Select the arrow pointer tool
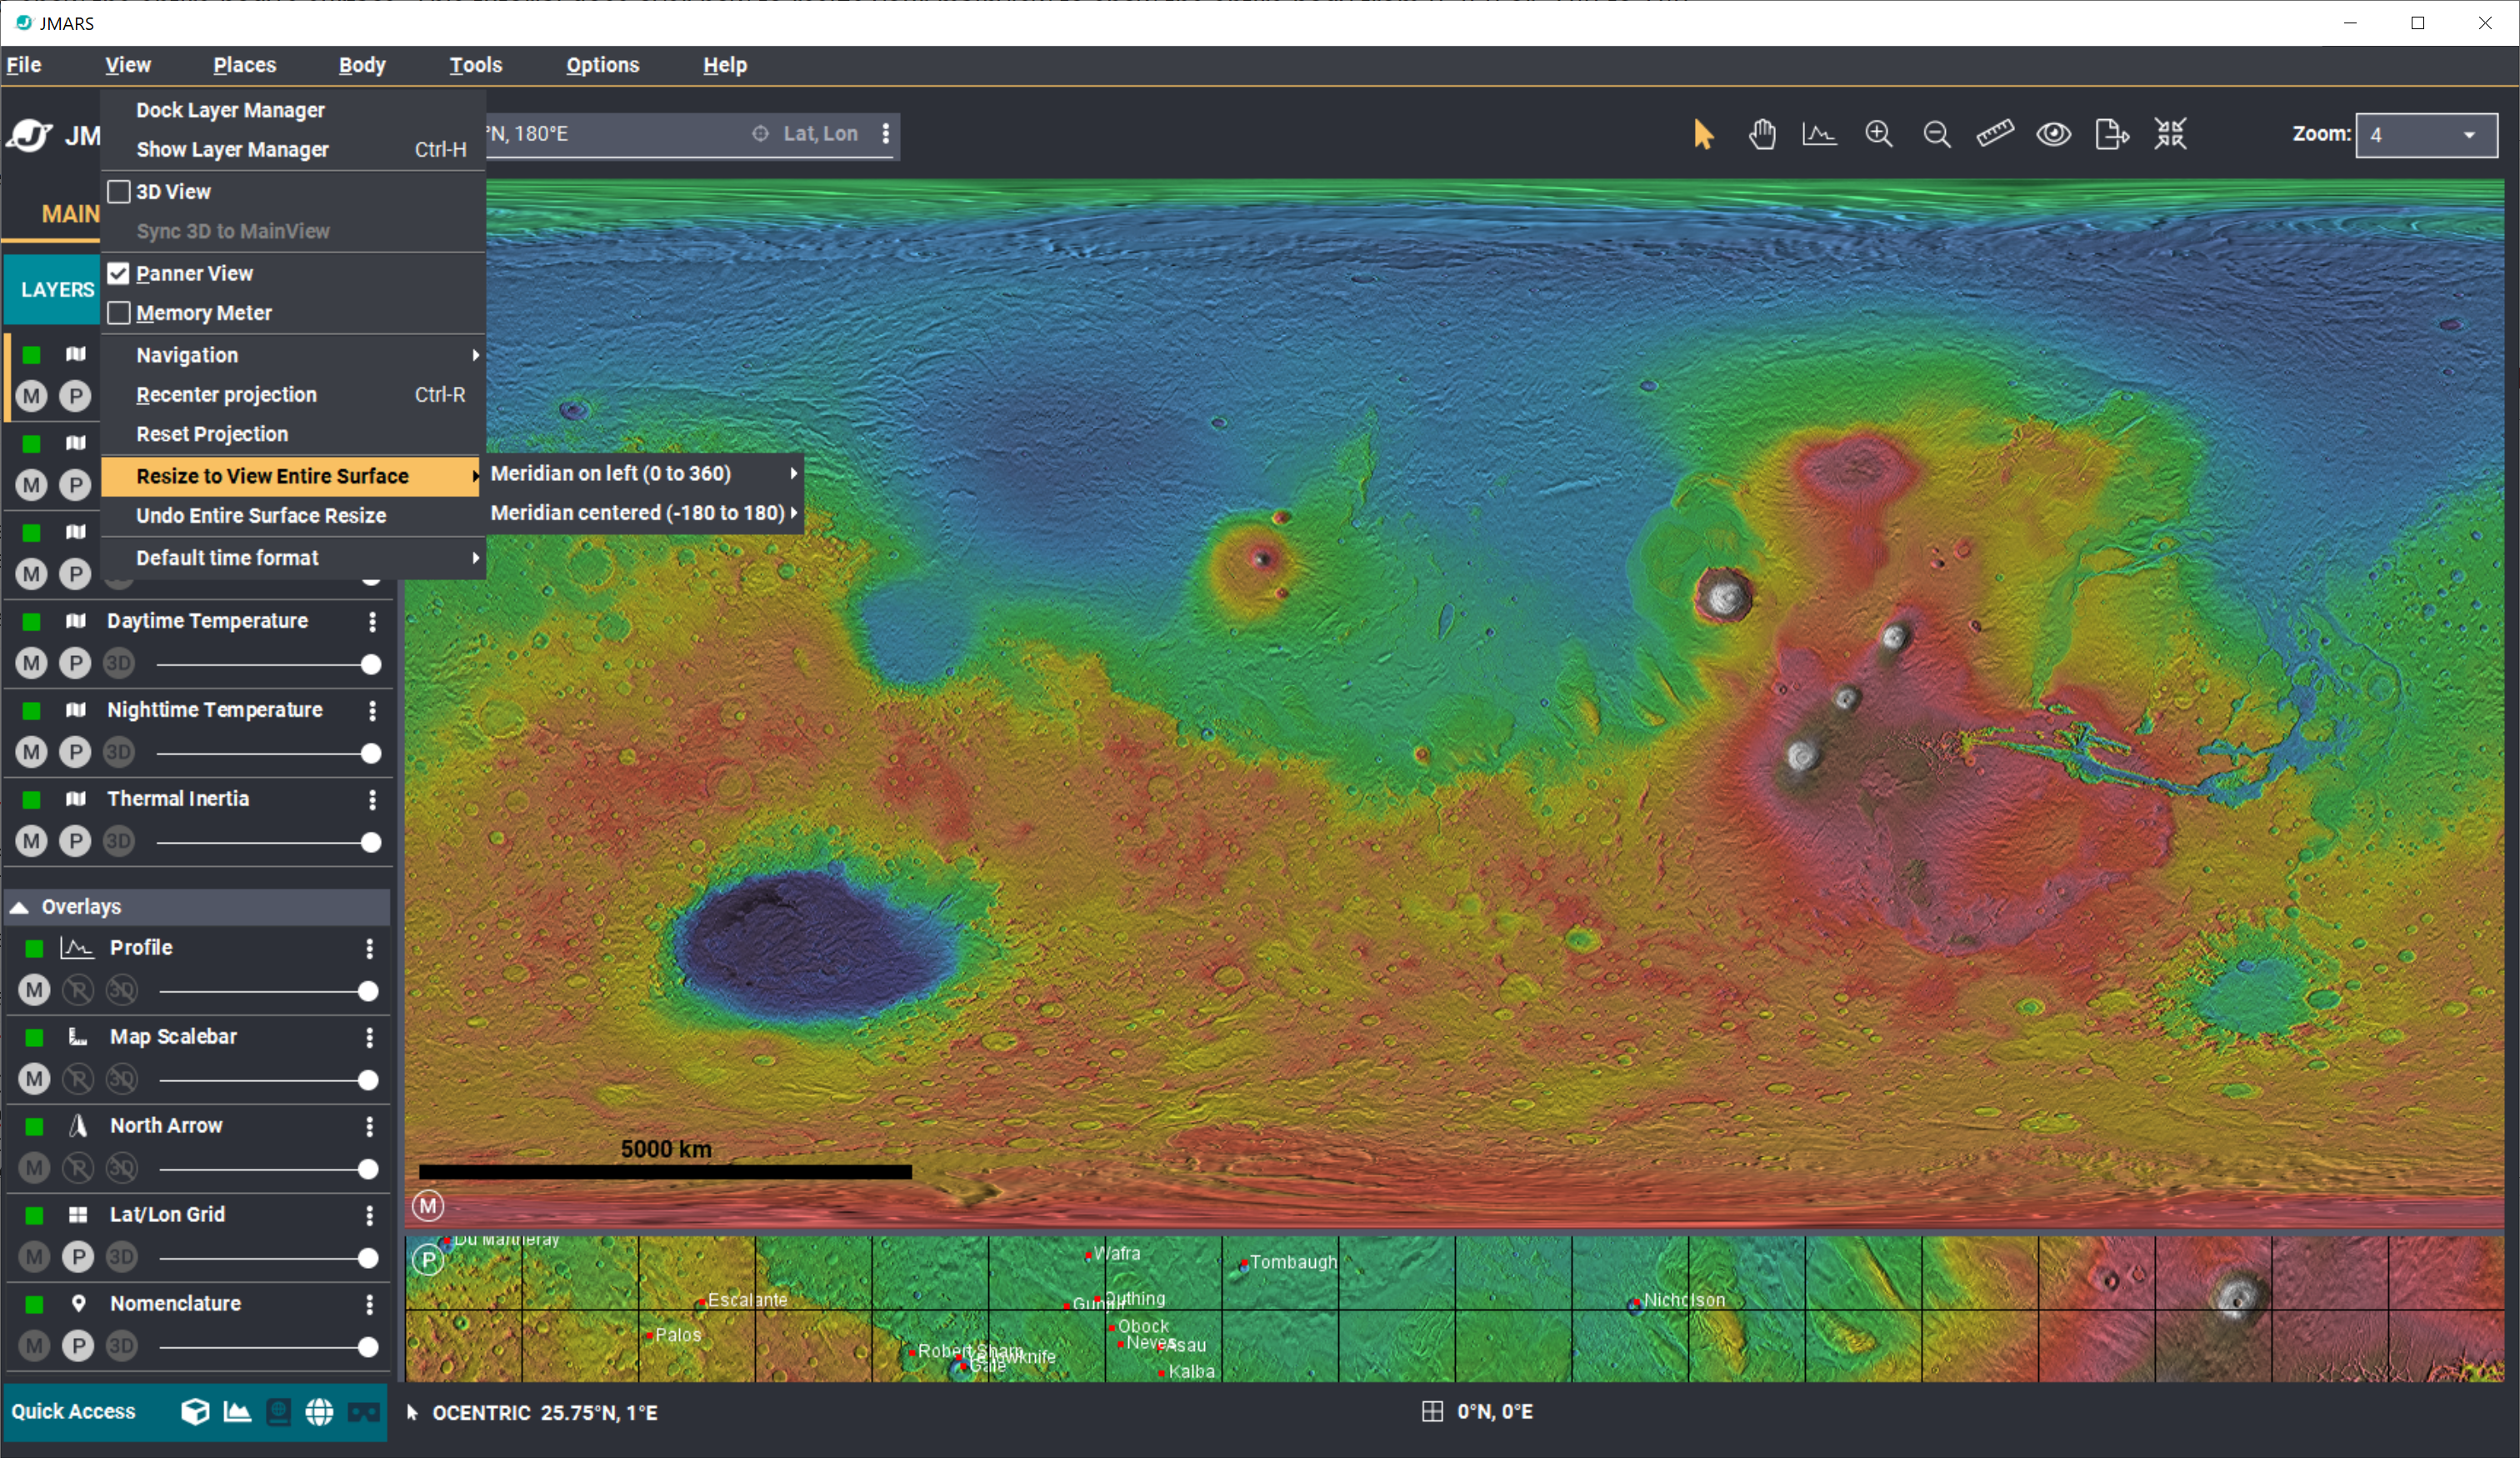Screen dimensions: 2520x1458 (x=1704, y=134)
